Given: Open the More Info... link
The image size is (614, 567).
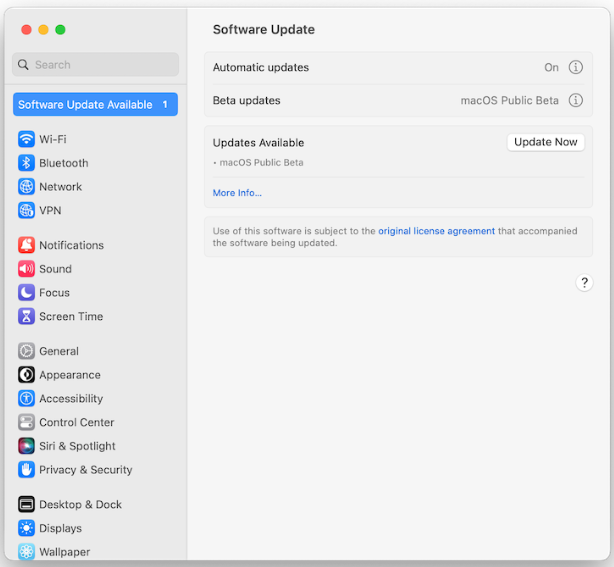Looking at the screenshot, I should (x=237, y=193).
